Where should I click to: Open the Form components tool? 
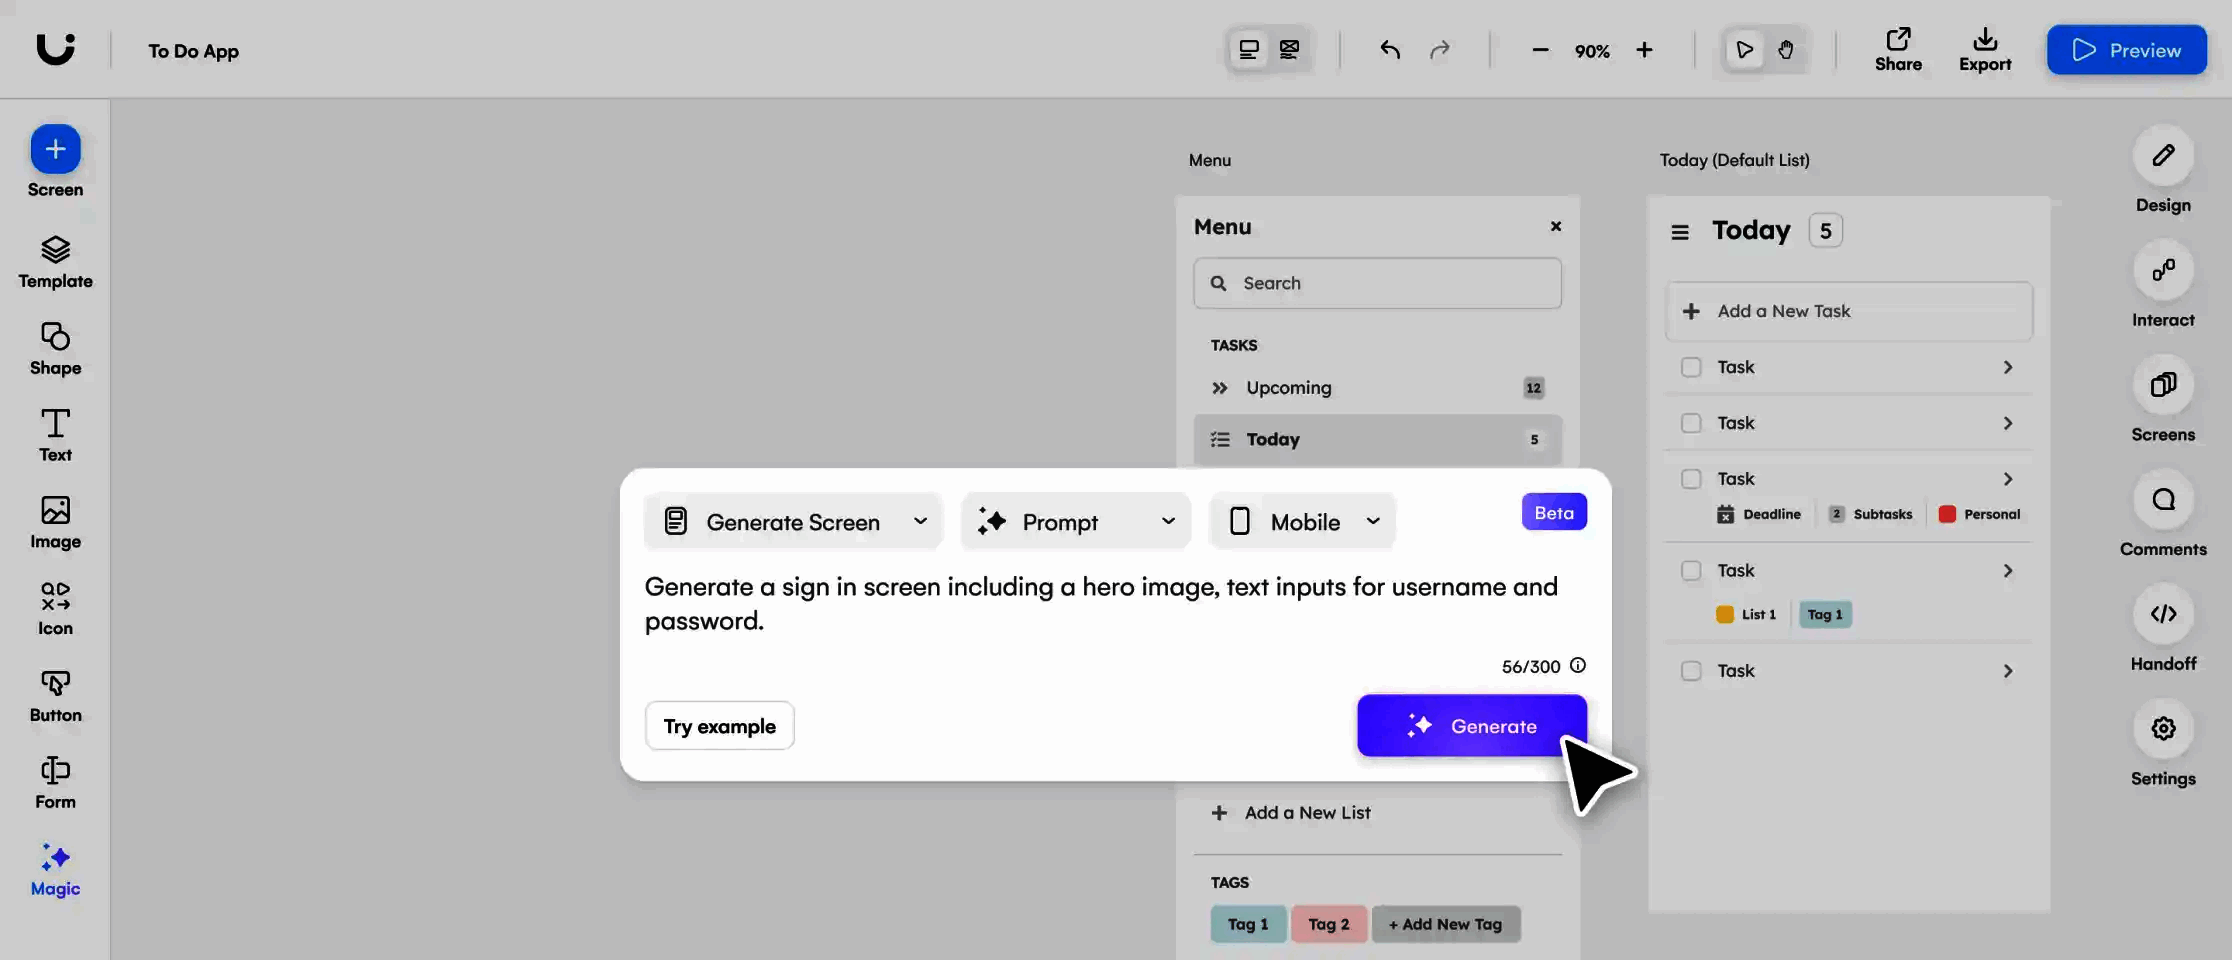pos(56,783)
